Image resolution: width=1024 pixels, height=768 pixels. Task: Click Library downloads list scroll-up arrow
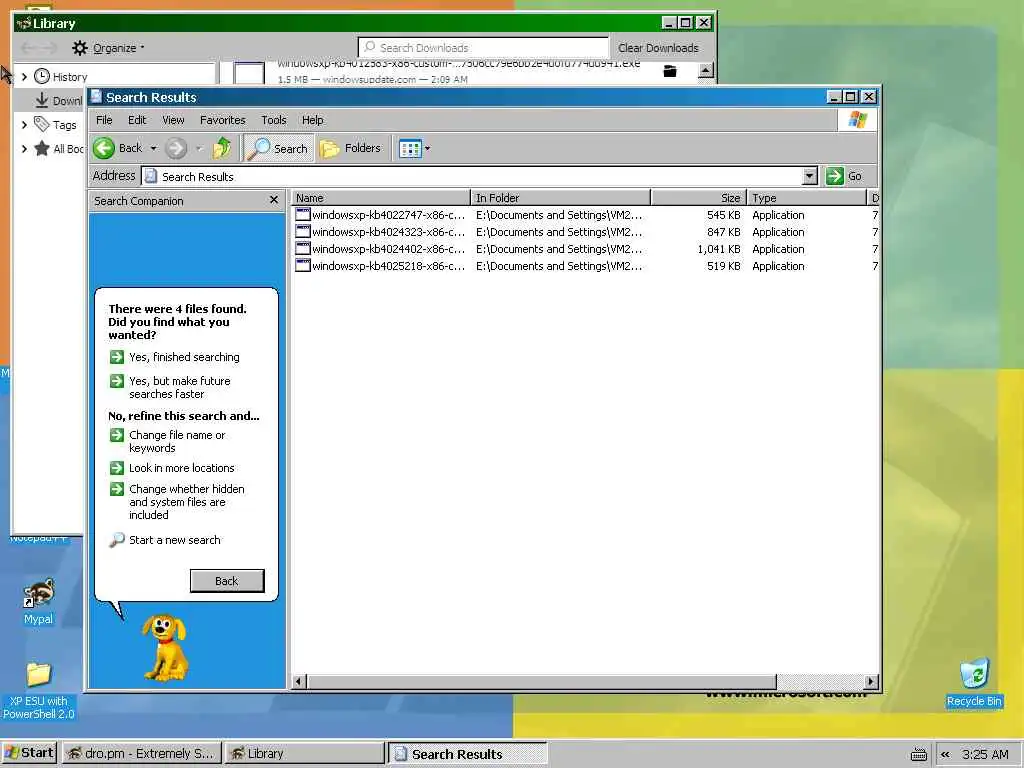coord(705,70)
